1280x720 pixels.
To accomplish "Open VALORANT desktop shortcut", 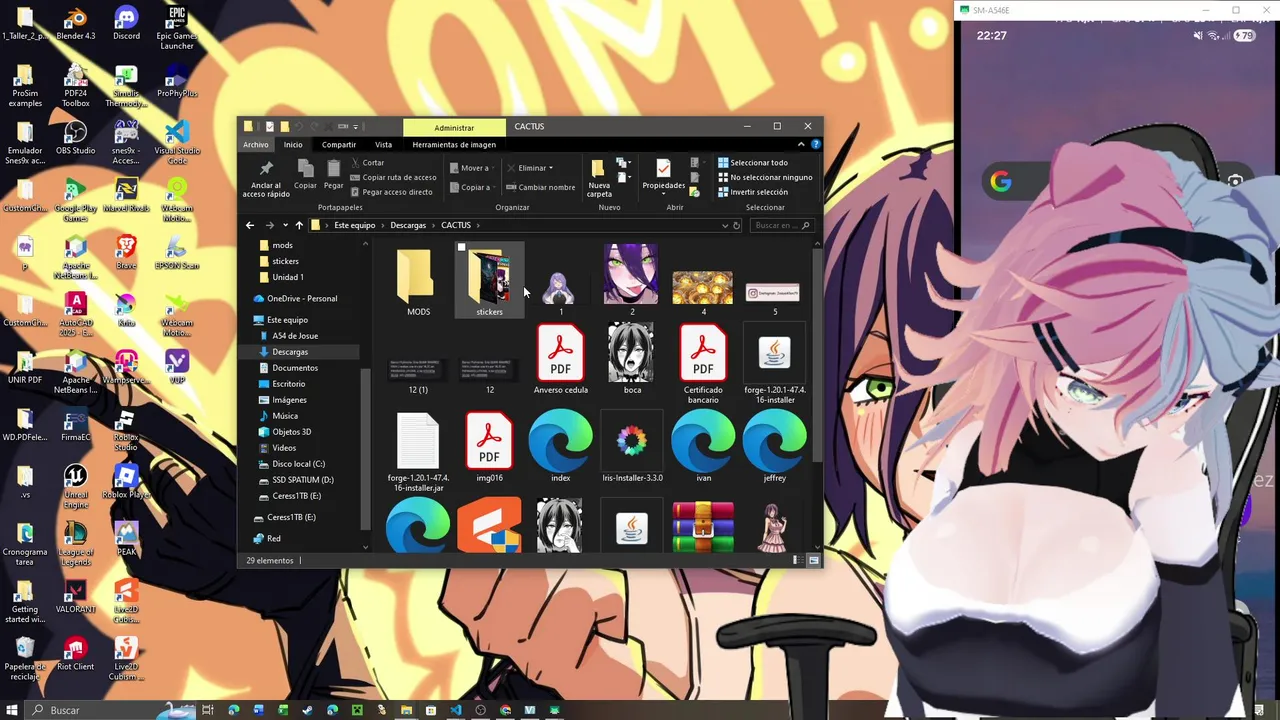I will (76, 597).
